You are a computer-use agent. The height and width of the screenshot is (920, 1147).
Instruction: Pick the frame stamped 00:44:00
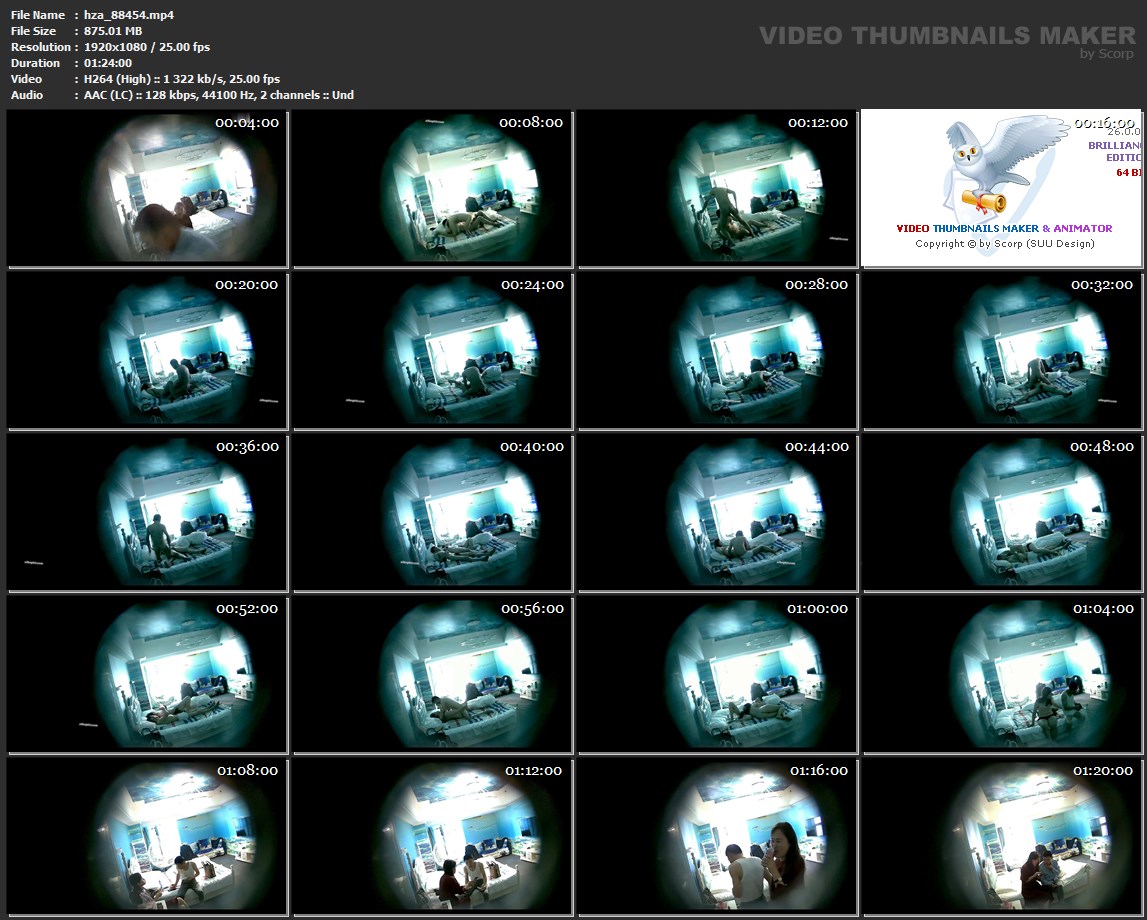point(717,512)
